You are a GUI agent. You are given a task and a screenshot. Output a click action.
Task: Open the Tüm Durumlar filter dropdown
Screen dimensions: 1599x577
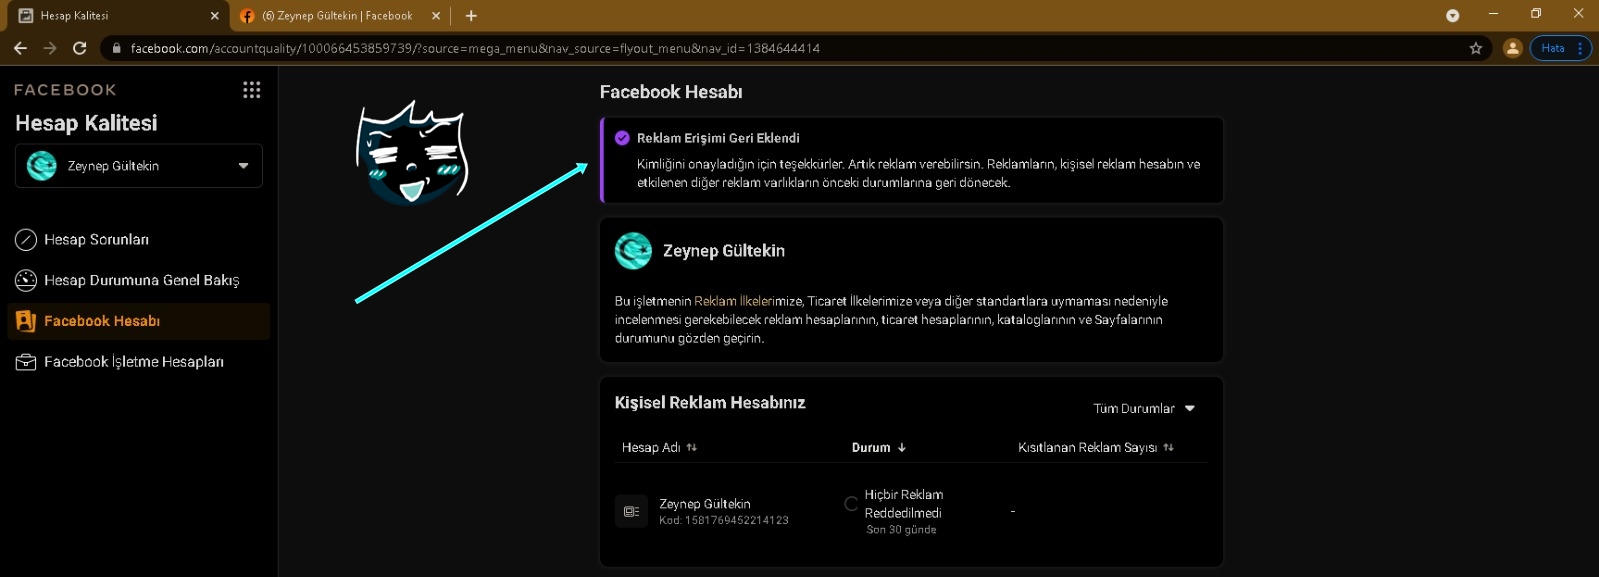[x=1143, y=409]
